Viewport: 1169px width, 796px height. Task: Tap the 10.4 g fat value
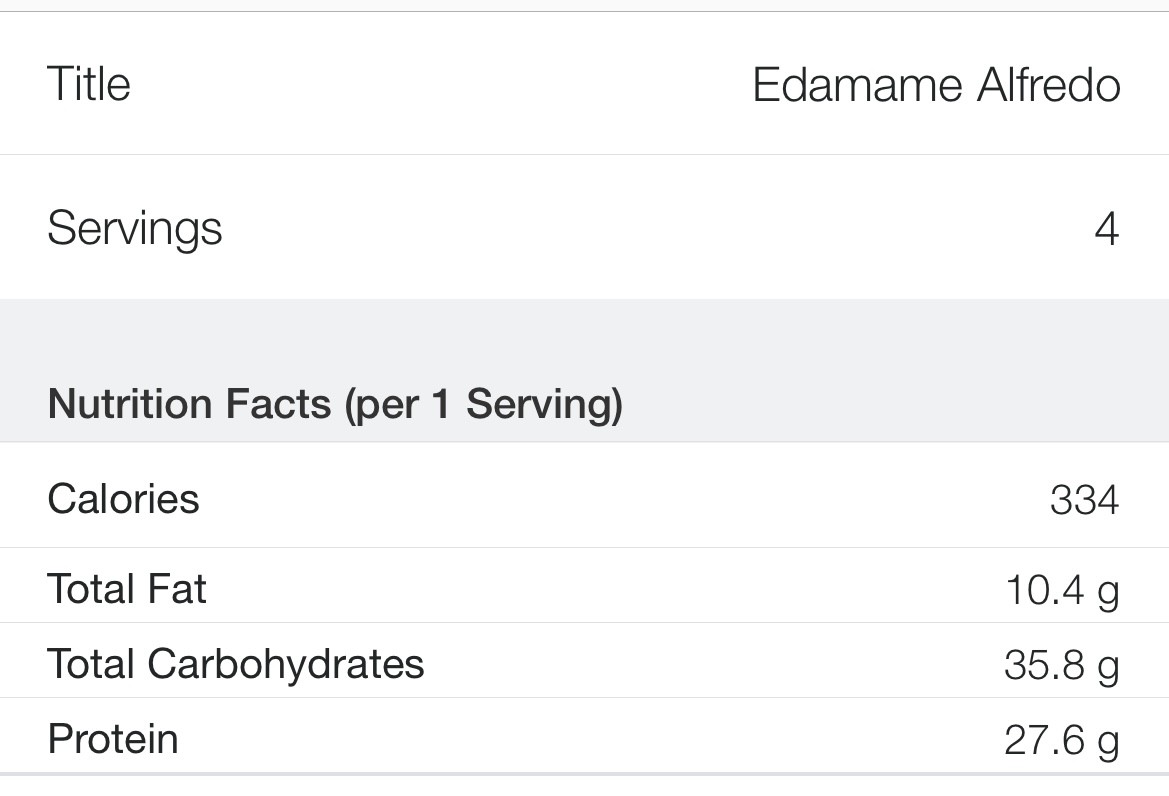pyautogui.click(x=1061, y=590)
